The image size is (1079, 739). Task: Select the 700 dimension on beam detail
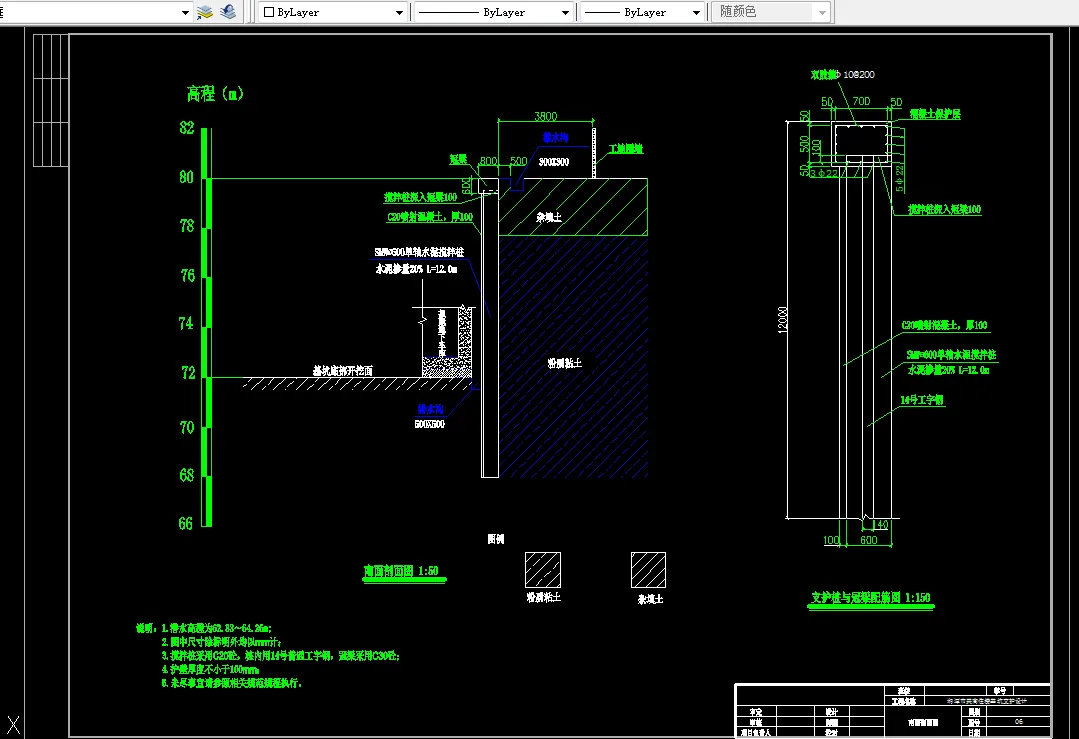click(x=862, y=101)
